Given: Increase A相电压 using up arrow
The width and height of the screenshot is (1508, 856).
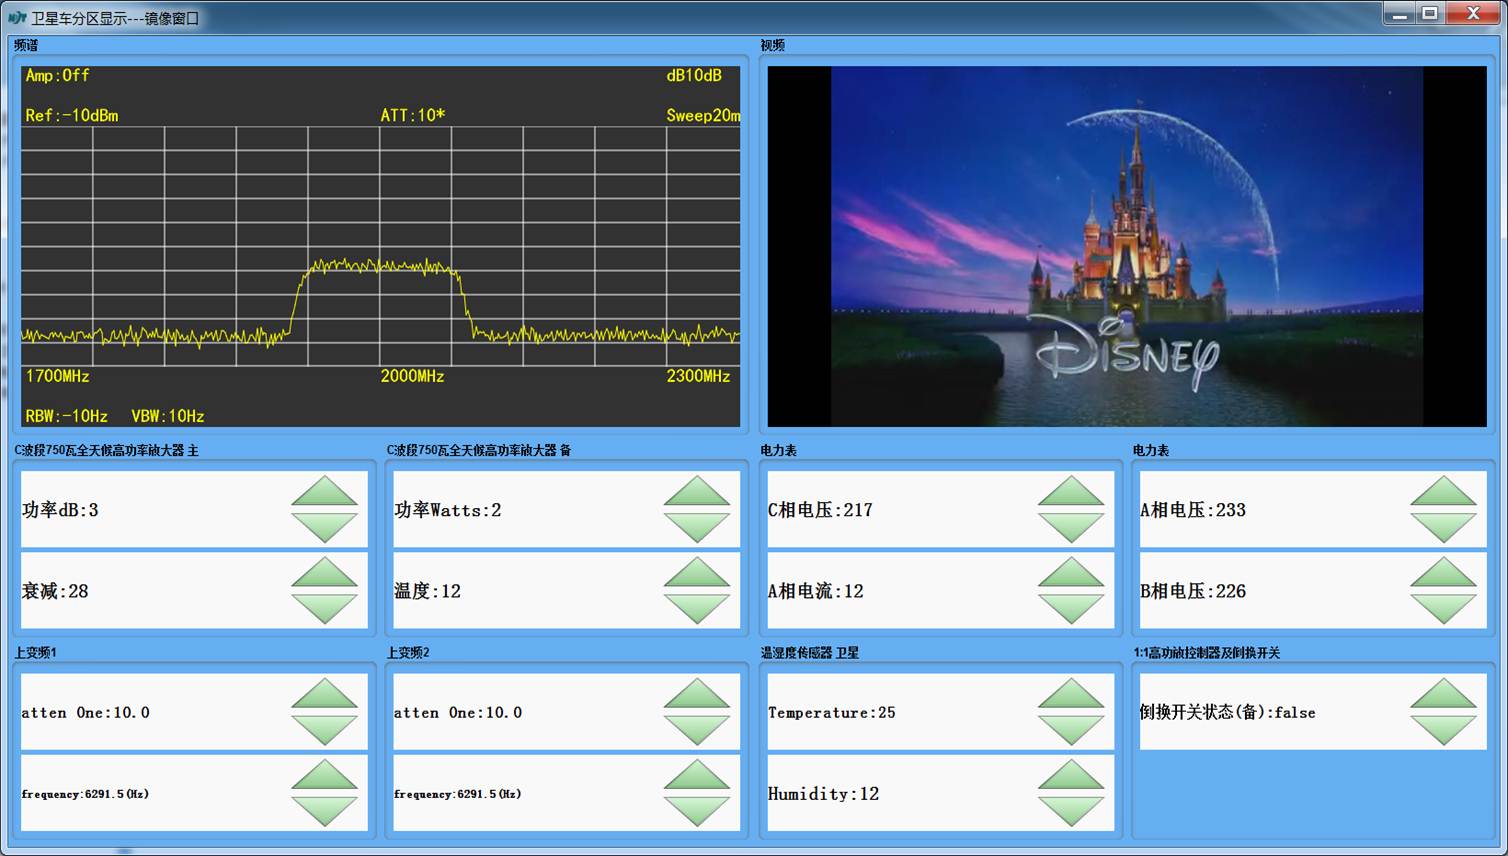Looking at the screenshot, I should [x=1443, y=492].
